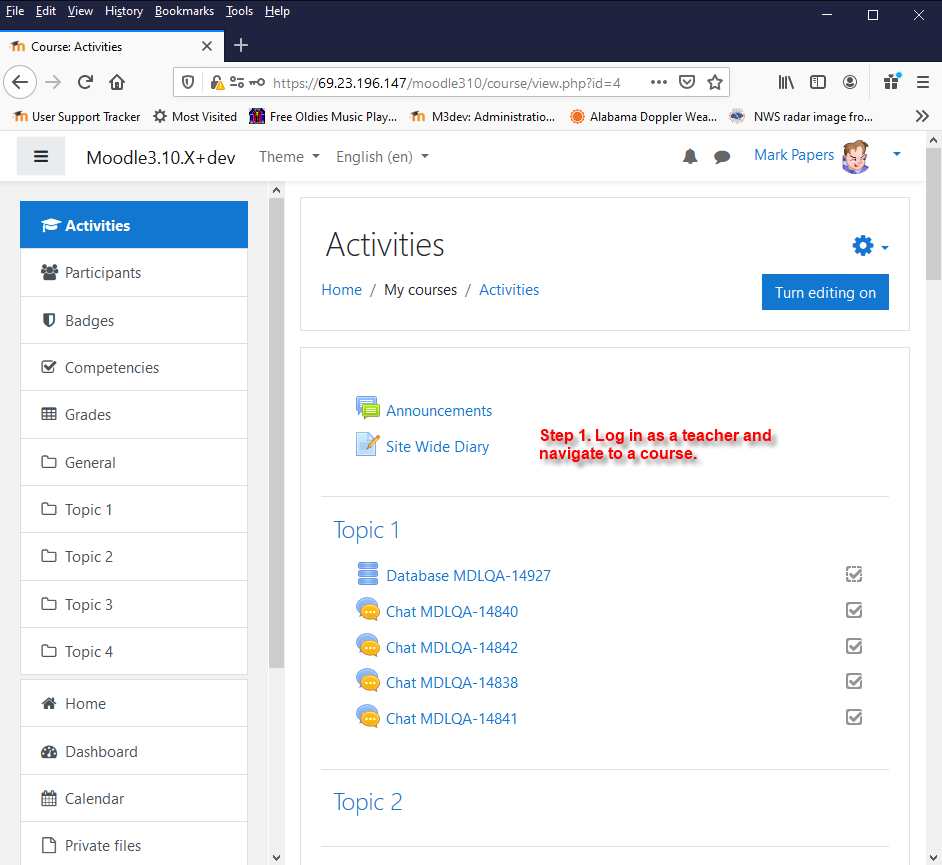Open the Firefox Library icon

786,82
